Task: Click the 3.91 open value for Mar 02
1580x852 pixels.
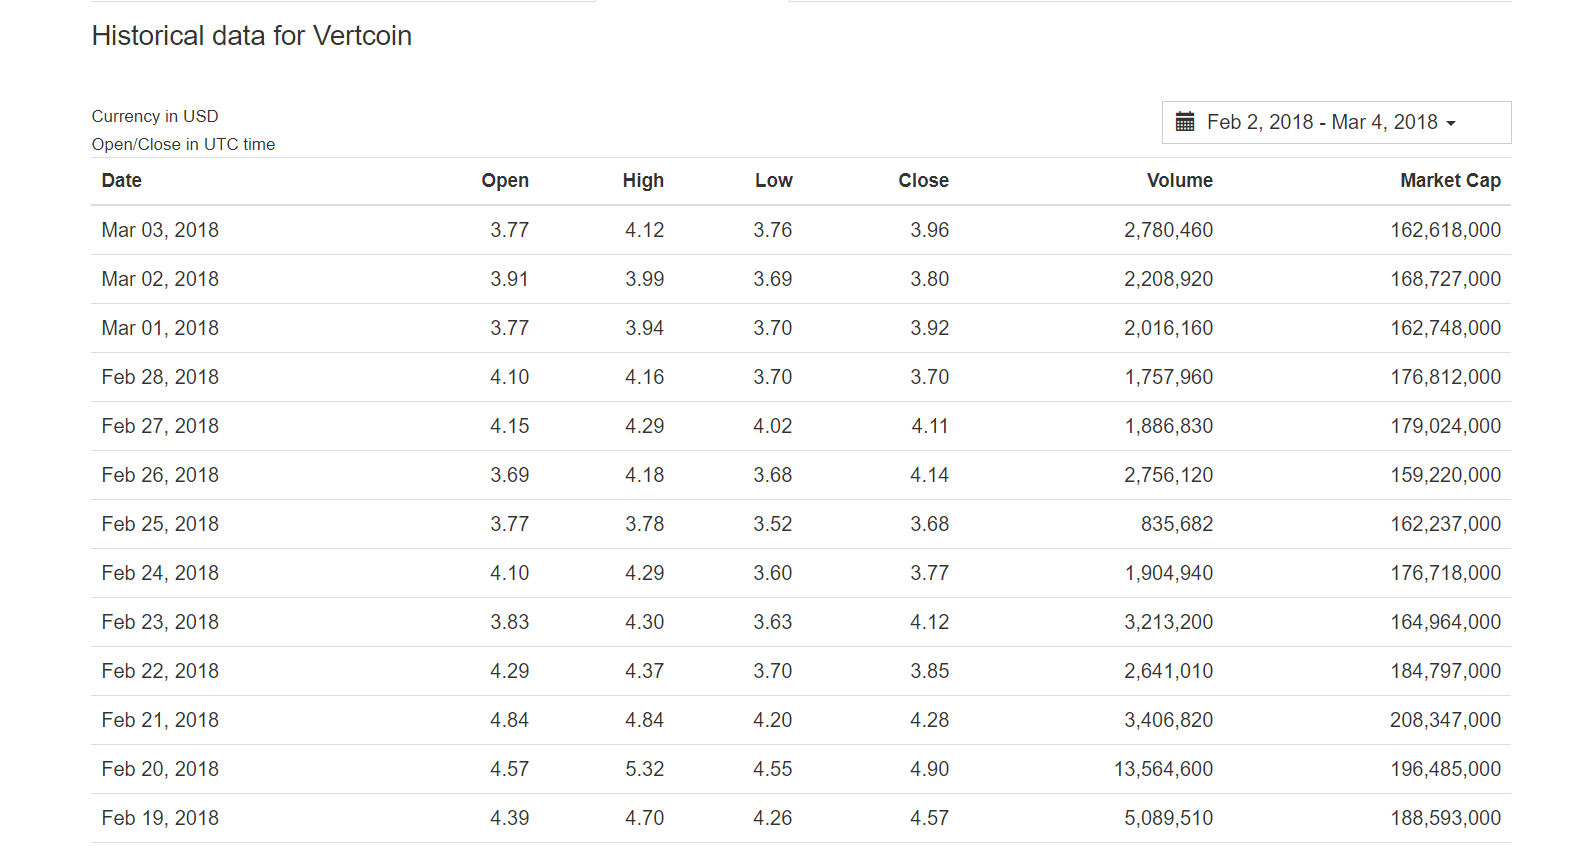Action: [509, 279]
